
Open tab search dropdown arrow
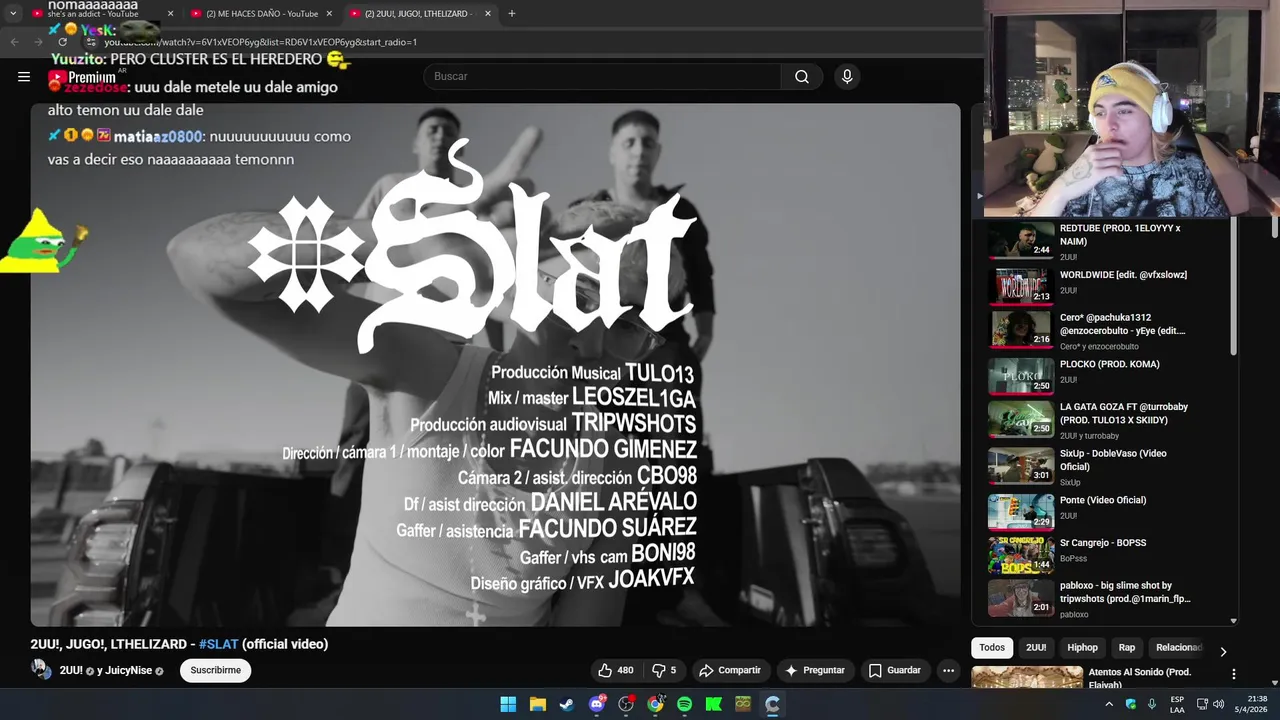(x=13, y=14)
